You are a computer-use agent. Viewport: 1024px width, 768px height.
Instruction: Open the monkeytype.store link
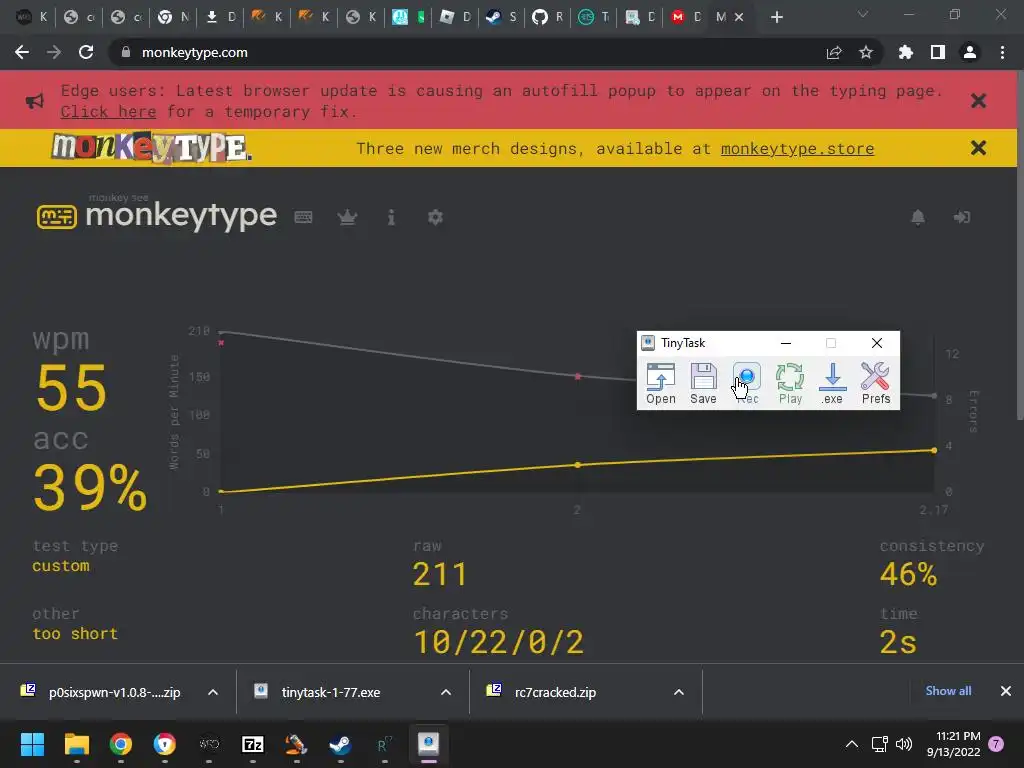click(797, 149)
